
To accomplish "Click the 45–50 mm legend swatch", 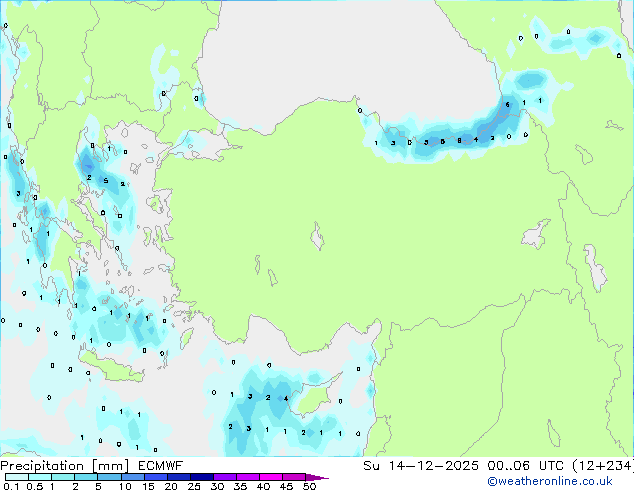I will coord(294,477).
